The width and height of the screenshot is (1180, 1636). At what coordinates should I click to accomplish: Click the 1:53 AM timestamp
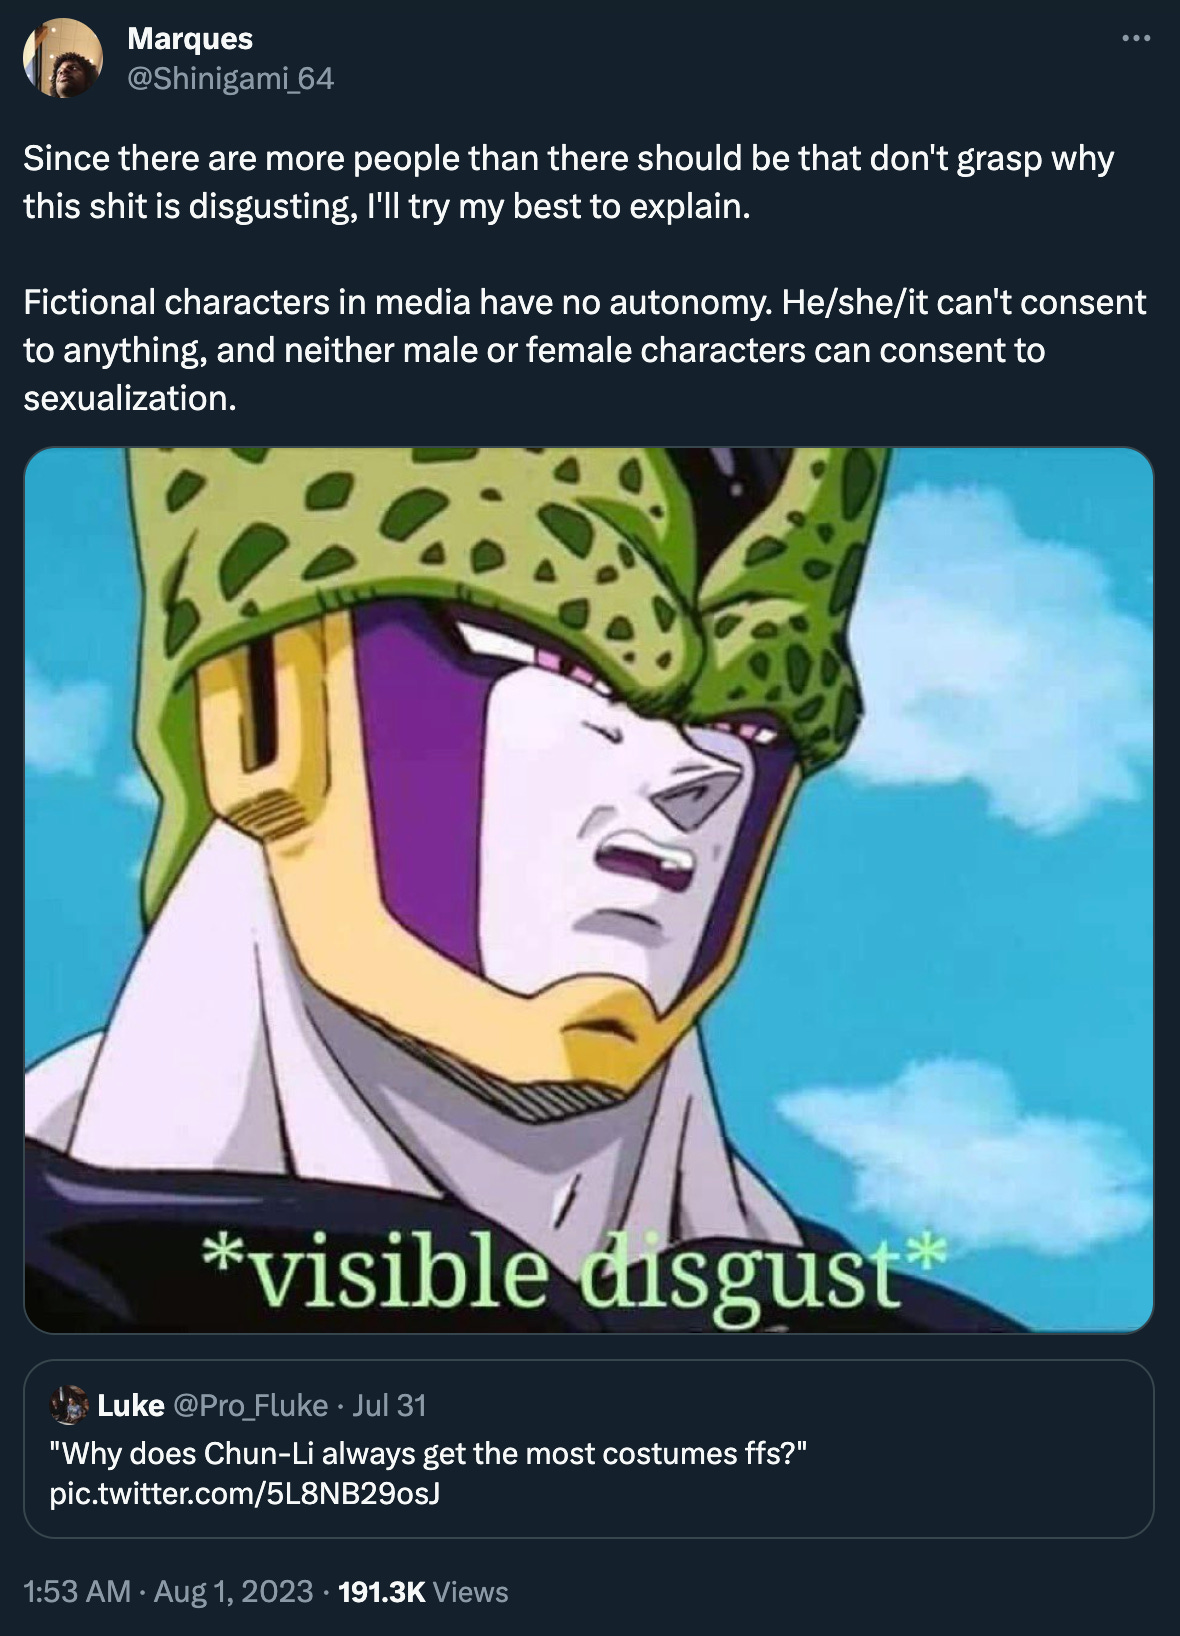[x=77, y=1591]
